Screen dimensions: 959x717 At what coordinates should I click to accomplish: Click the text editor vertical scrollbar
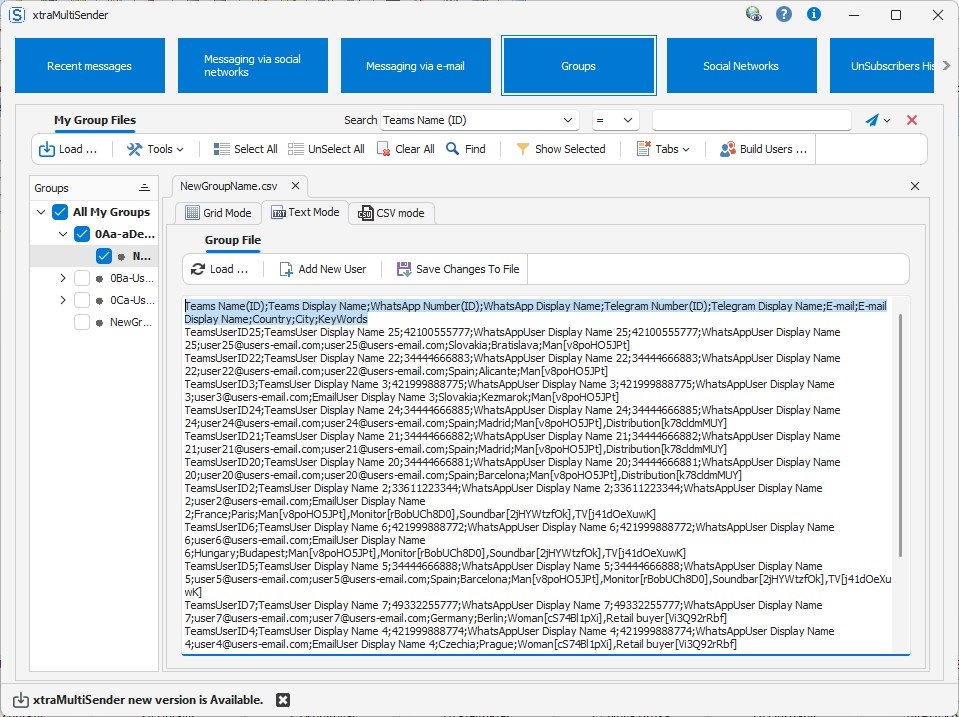[900, 436]
